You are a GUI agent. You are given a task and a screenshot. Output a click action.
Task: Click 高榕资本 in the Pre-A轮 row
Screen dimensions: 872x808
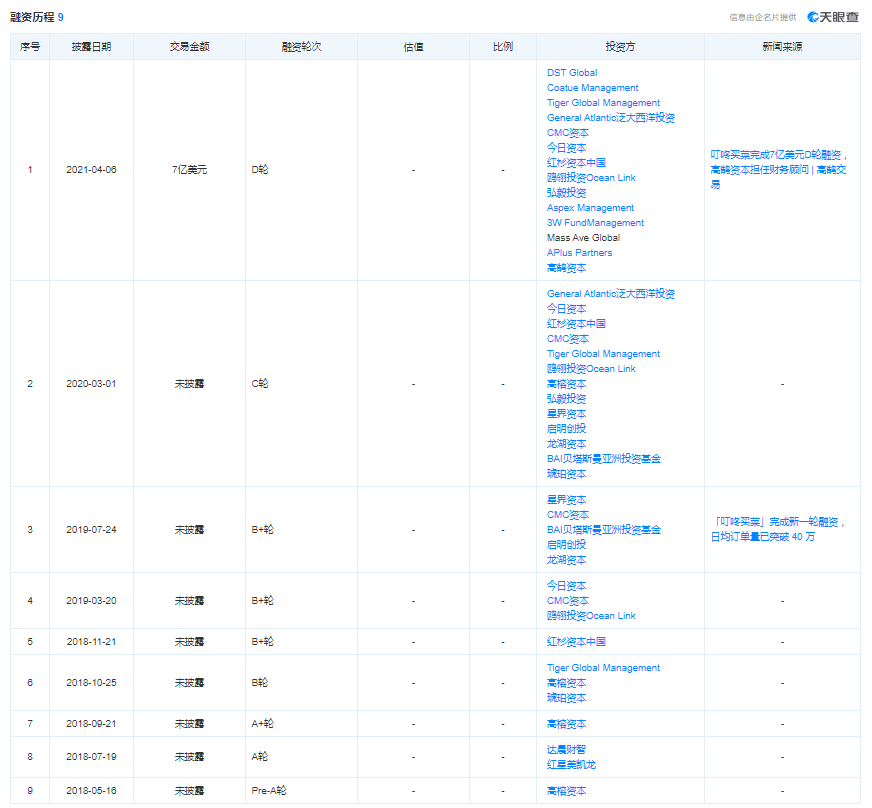tap(566, 791)
